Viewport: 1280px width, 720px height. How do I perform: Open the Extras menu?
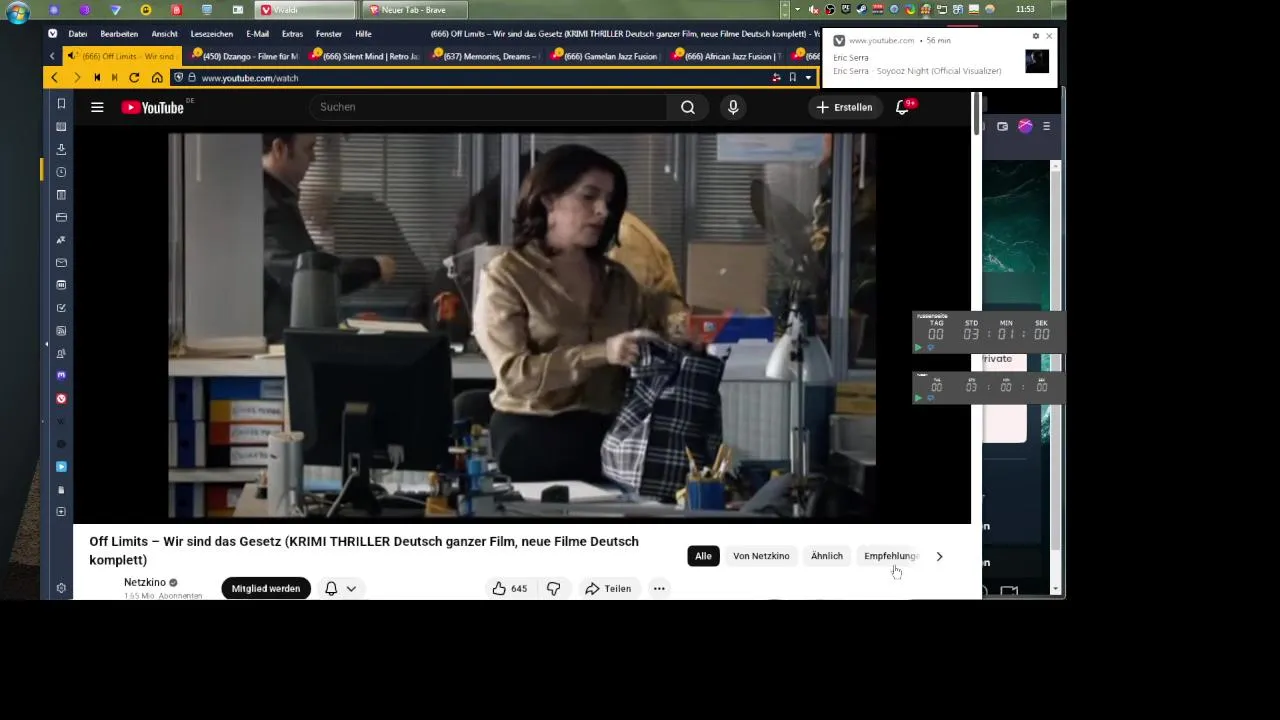click(x=292, y=34)
